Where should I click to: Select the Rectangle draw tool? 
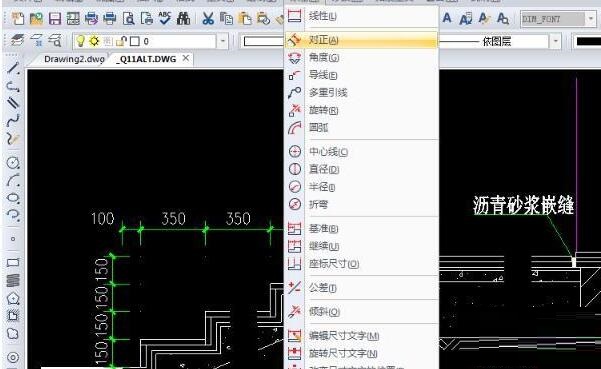click(13, 262)
